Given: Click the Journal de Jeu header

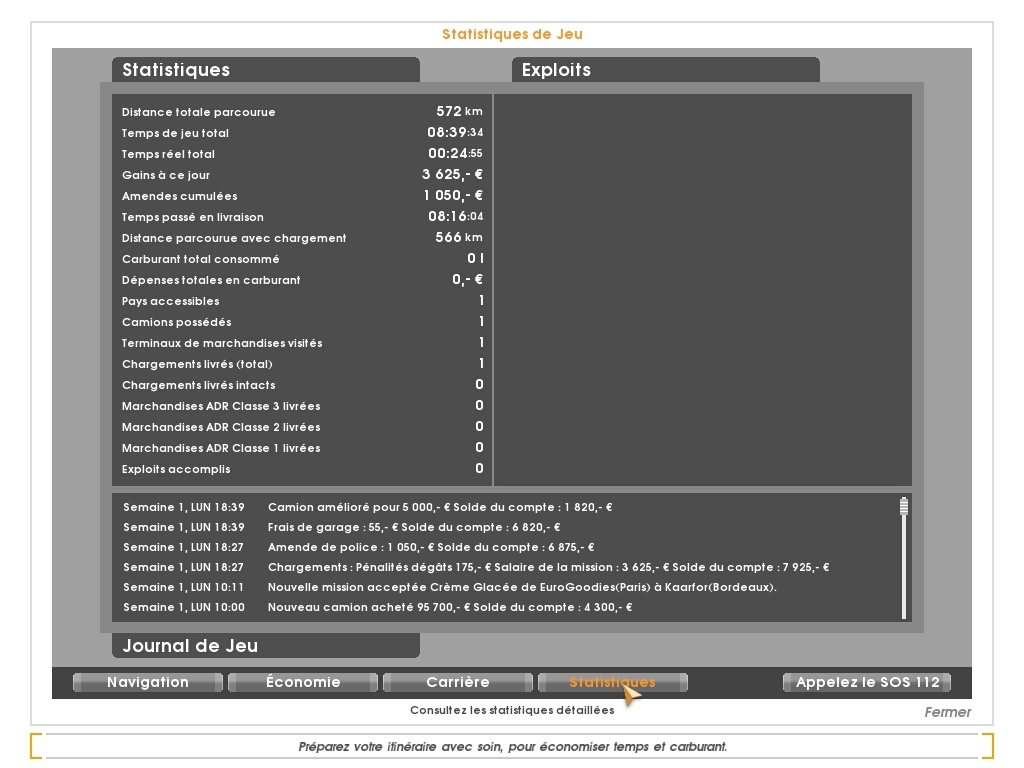Looking at the screenshot, I should pyautogui.click(x=265, y=646).
